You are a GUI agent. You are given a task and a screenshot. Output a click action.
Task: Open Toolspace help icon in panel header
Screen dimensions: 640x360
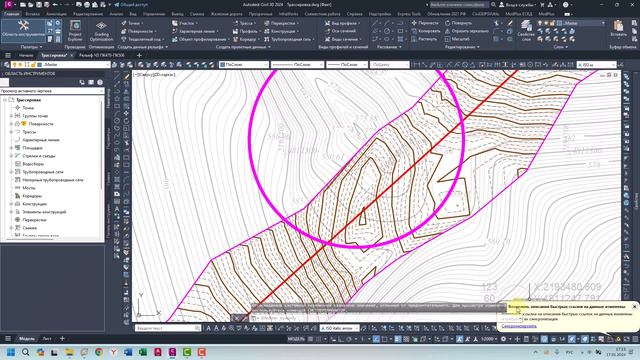coord(100,82)
